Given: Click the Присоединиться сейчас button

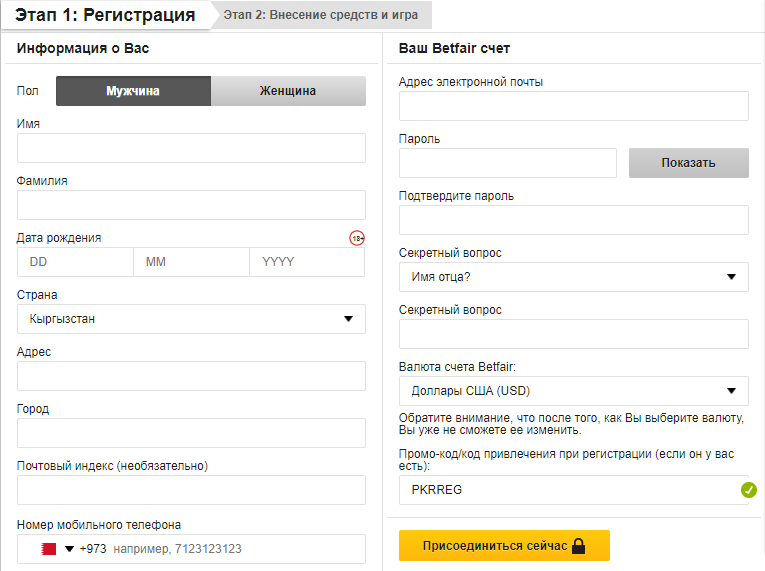Looking at the screenshot, I should 504,546.
